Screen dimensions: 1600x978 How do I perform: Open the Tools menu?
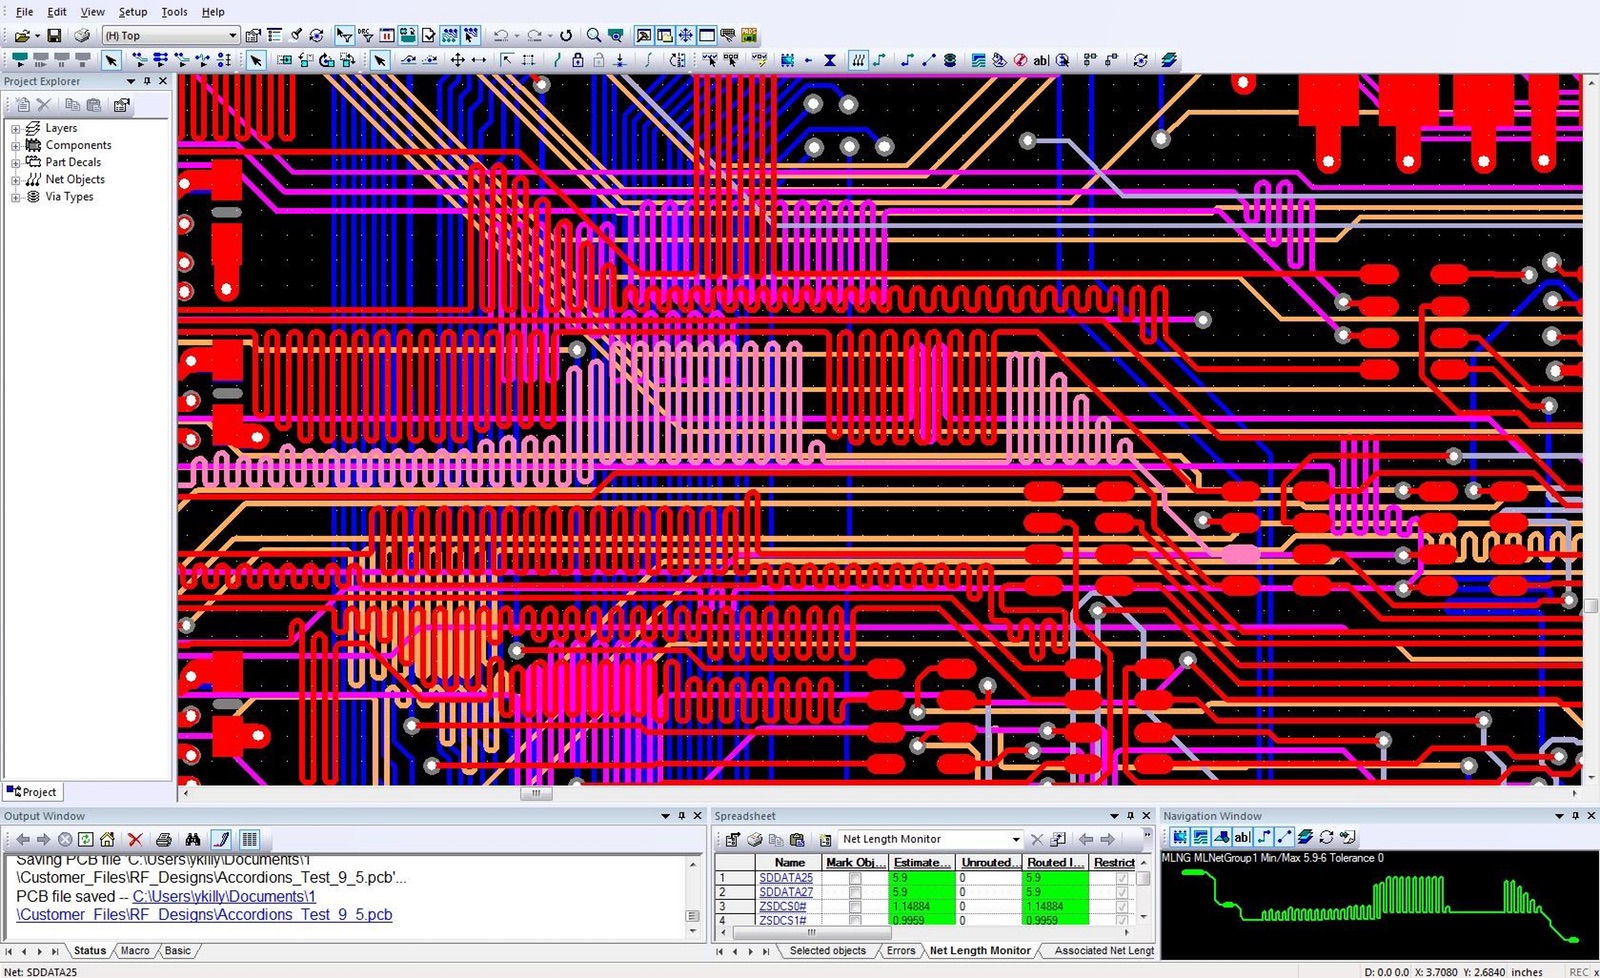tap(174, 12)
